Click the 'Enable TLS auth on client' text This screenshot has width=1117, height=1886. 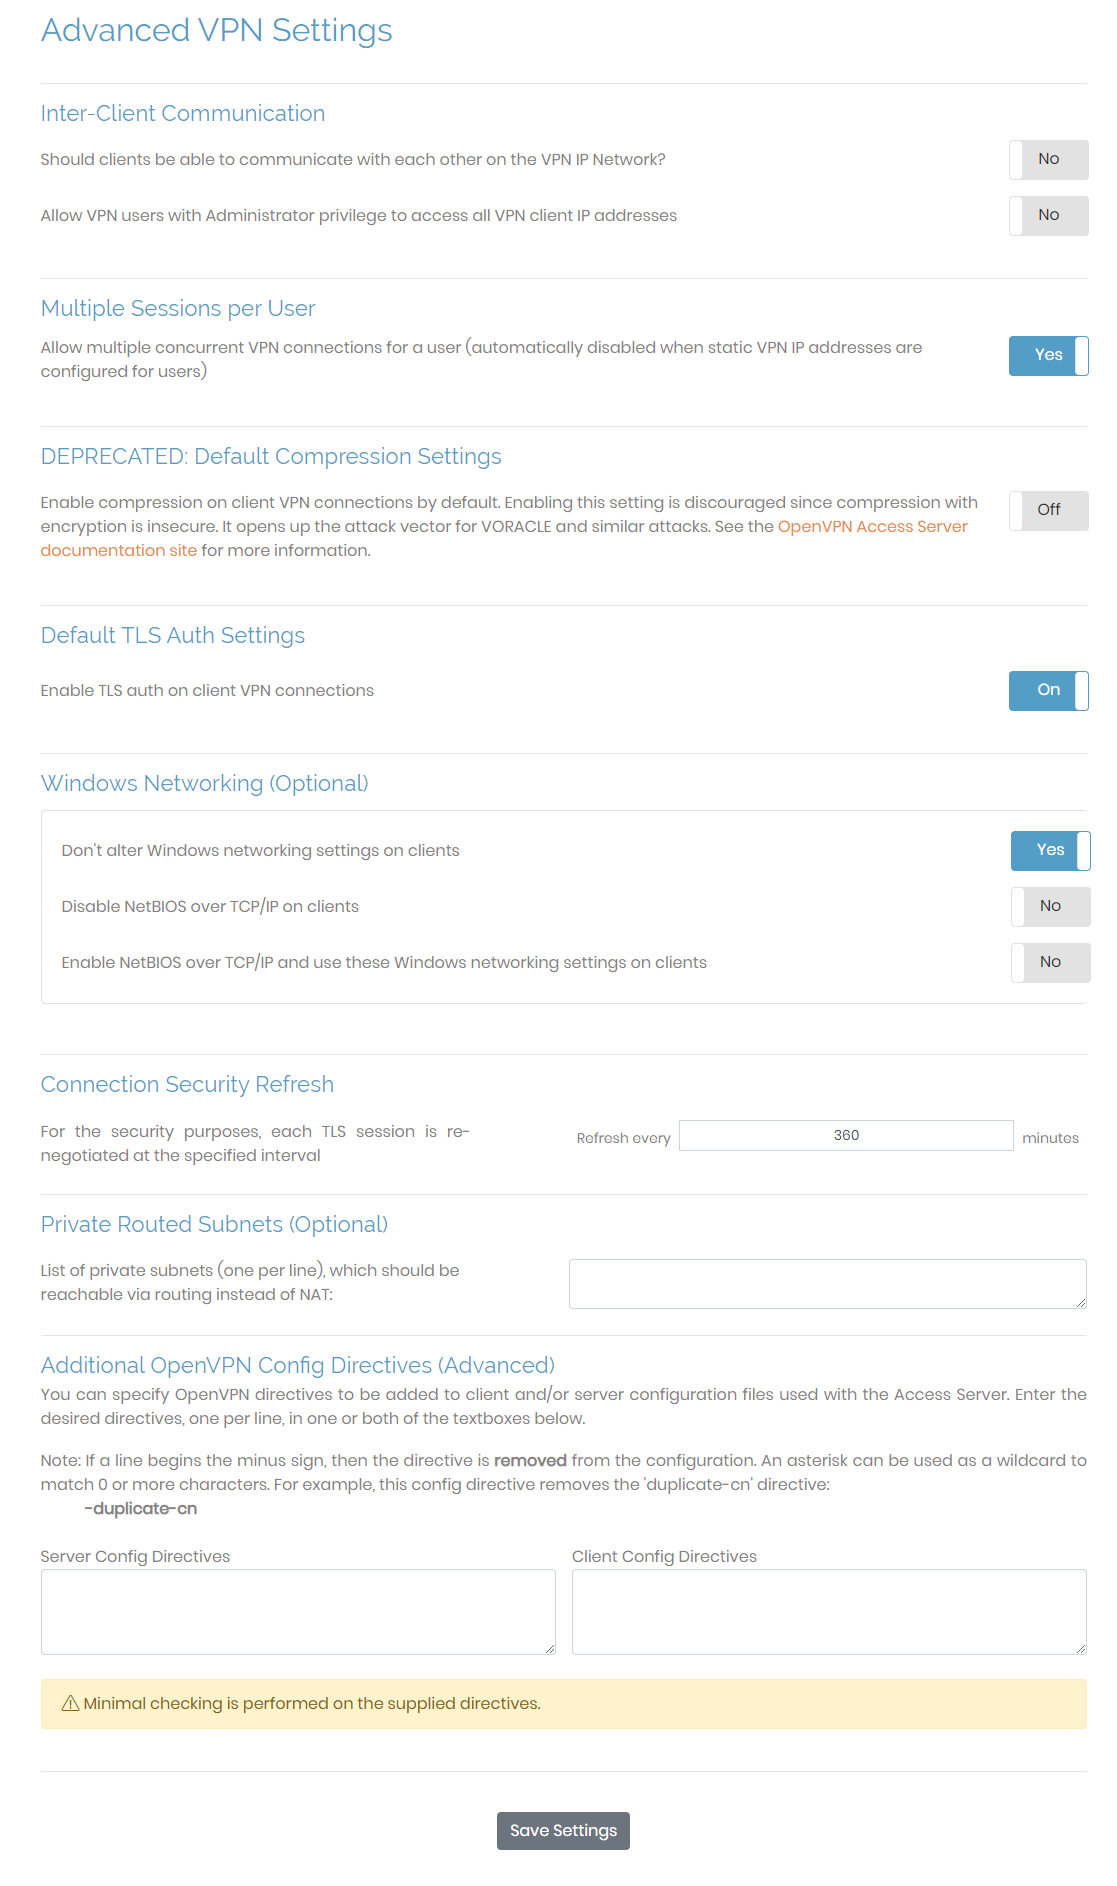click(x=207, y=691)
